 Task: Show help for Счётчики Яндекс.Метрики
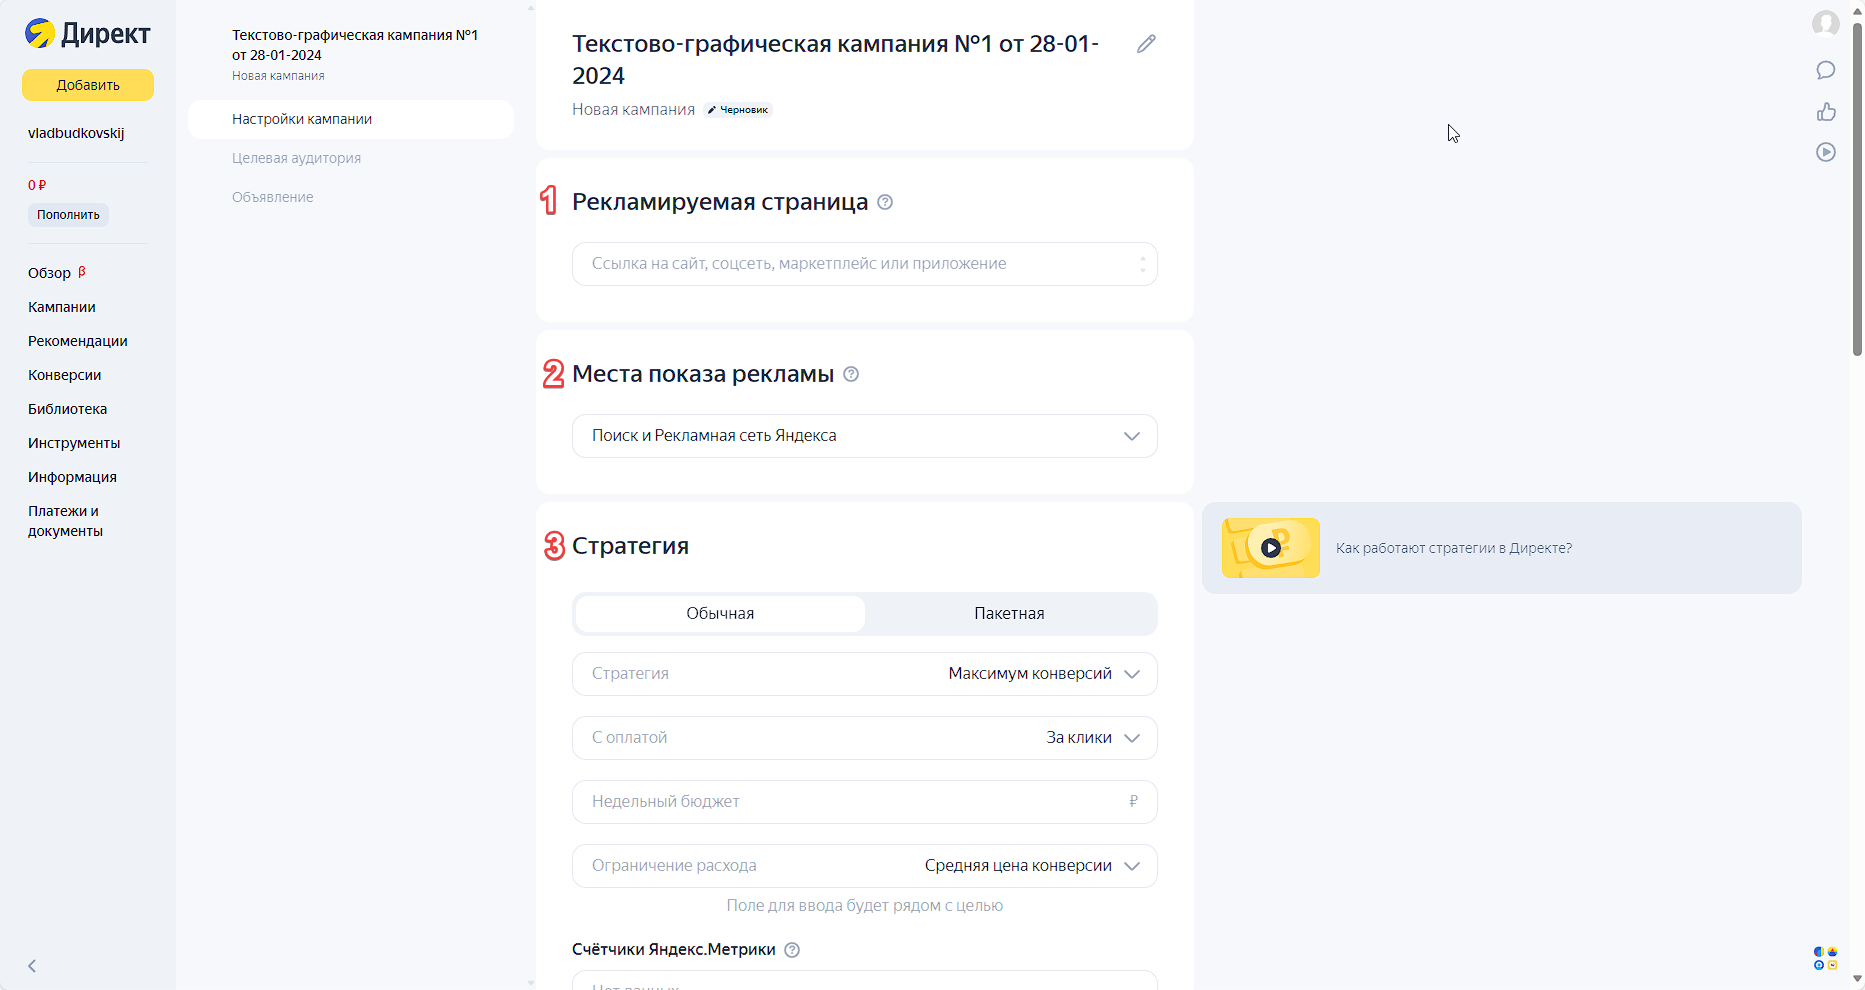pos(792,950)
